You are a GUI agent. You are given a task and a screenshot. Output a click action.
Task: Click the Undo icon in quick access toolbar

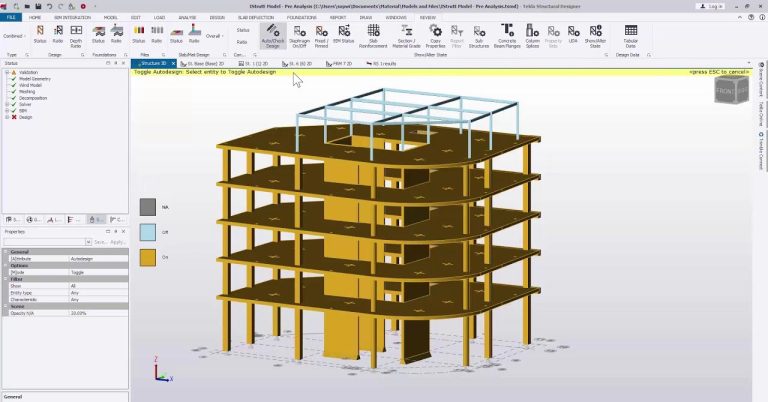tap(49, 6)
